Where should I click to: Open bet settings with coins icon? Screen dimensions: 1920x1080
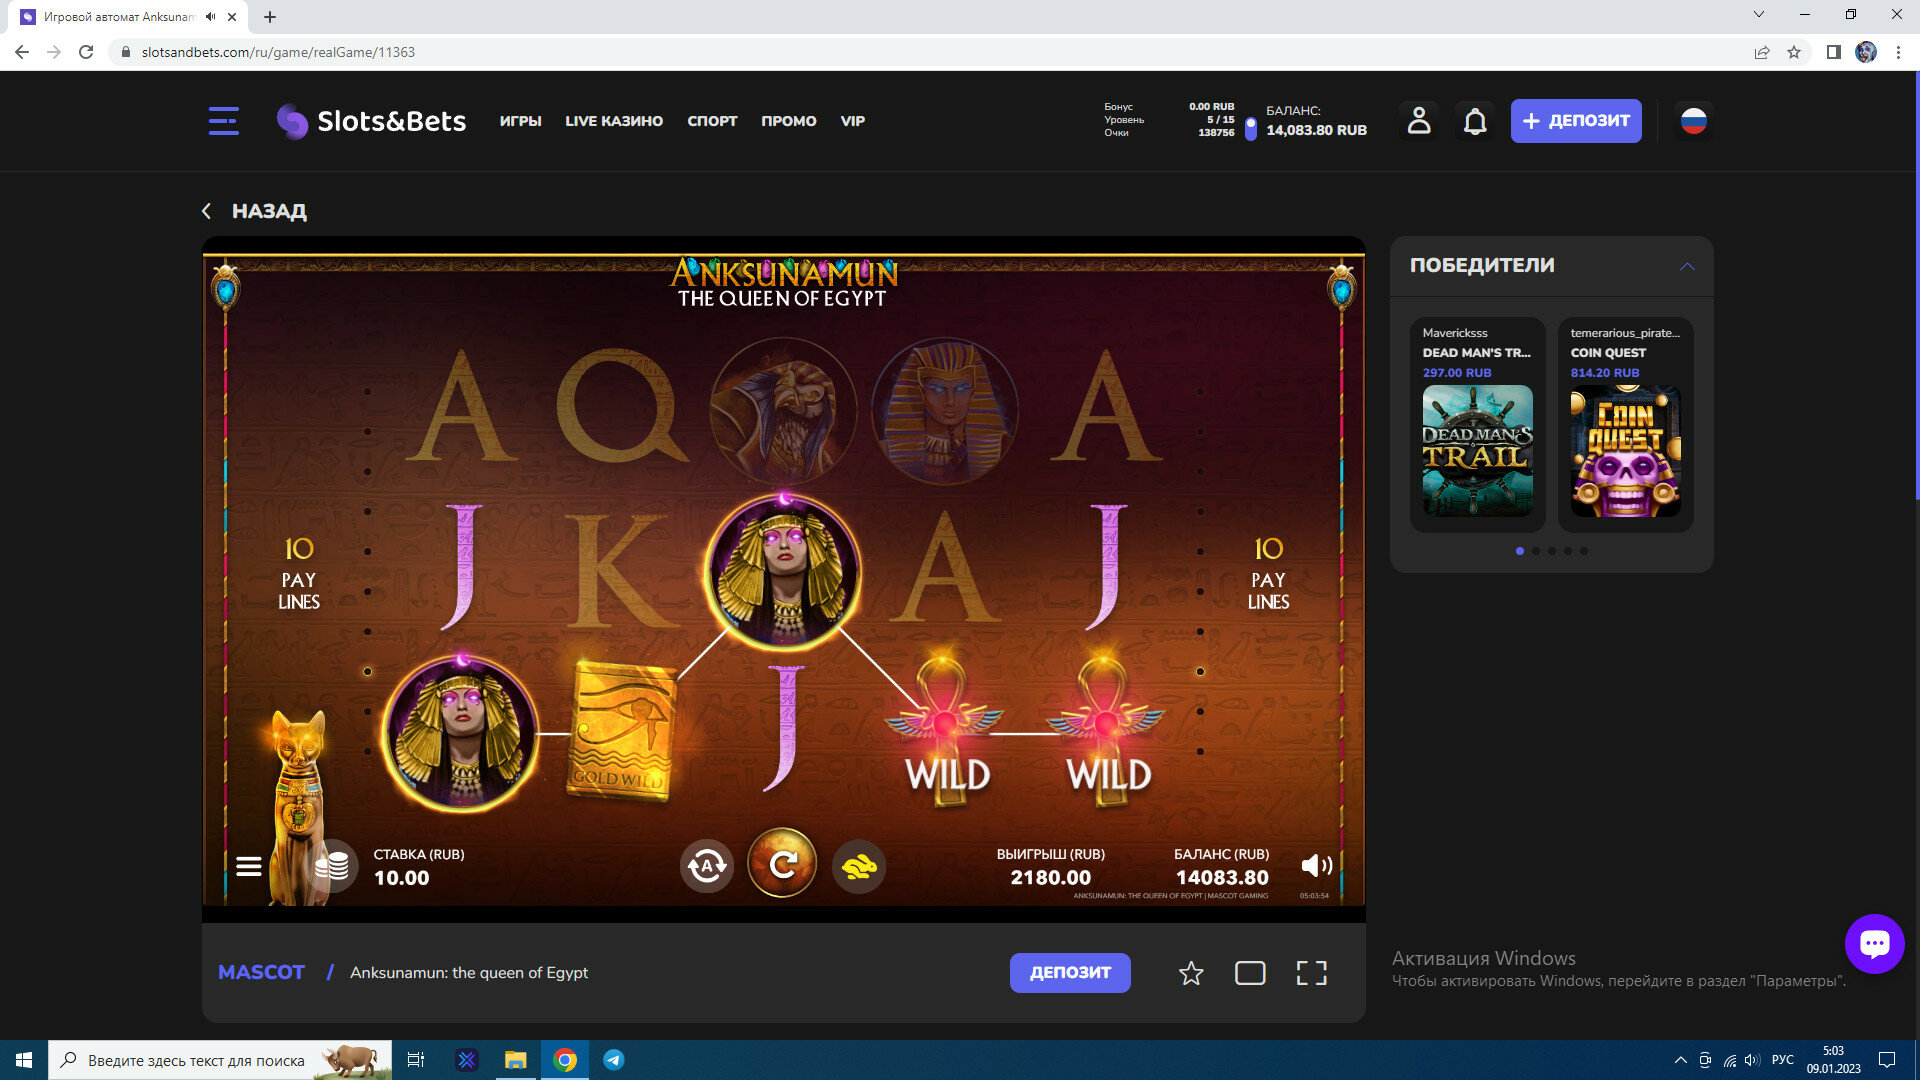point(332,866)
